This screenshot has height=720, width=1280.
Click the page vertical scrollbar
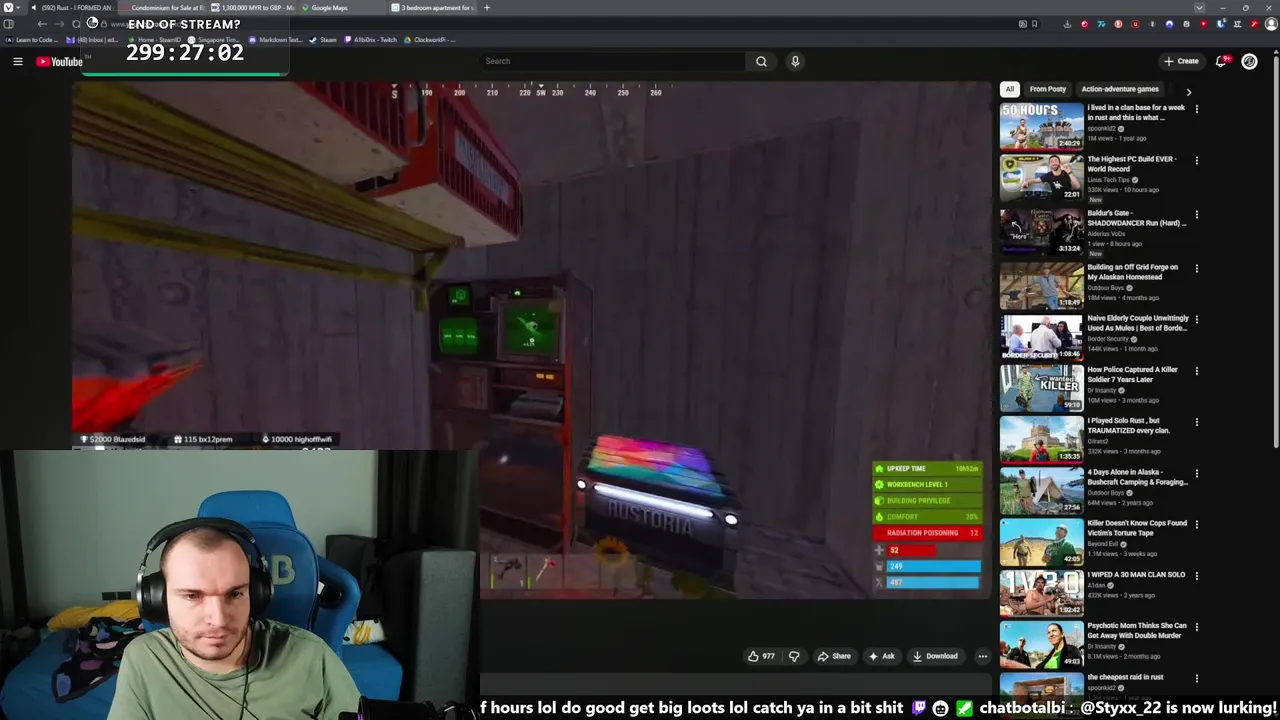1275,250
